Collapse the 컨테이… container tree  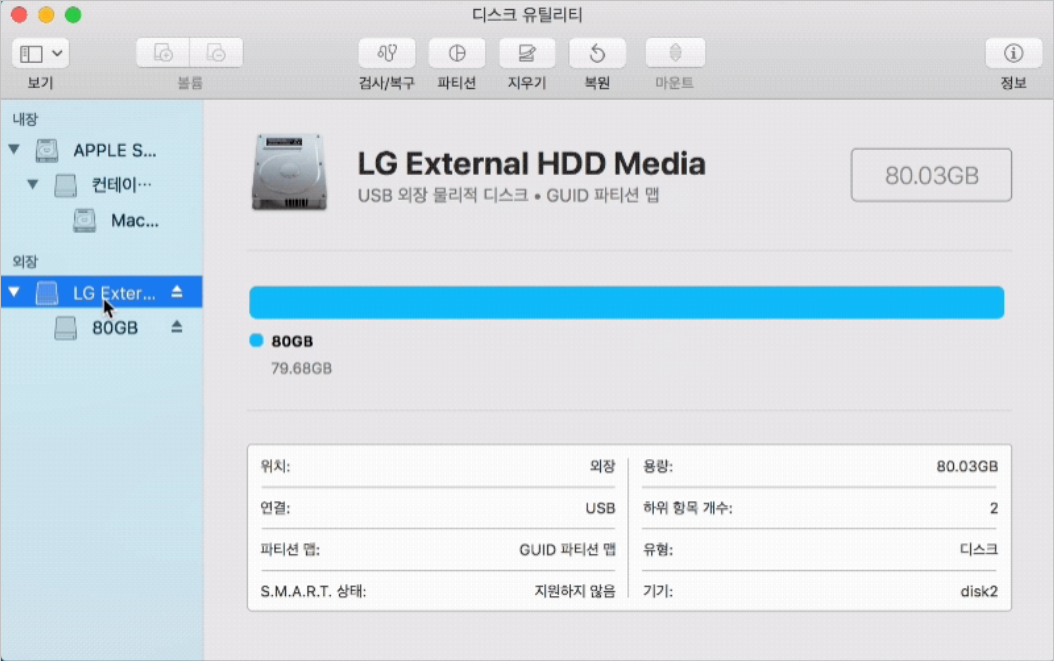[x=32, y=184]
